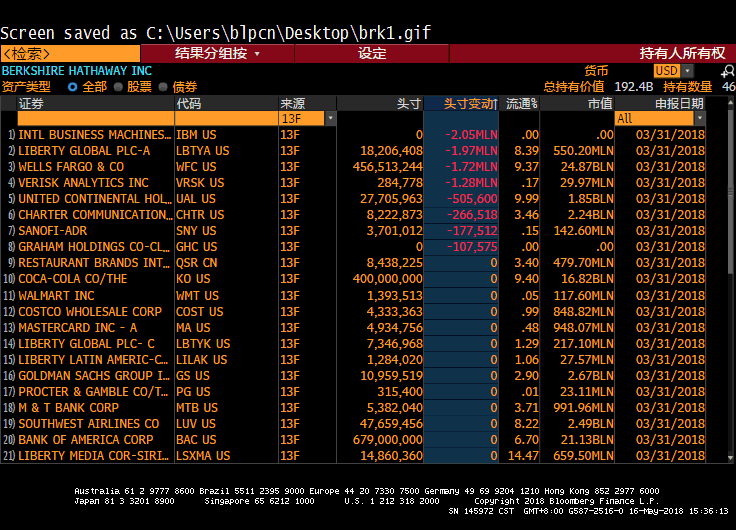Expand the All filing date dropdown

click(700, 118)
